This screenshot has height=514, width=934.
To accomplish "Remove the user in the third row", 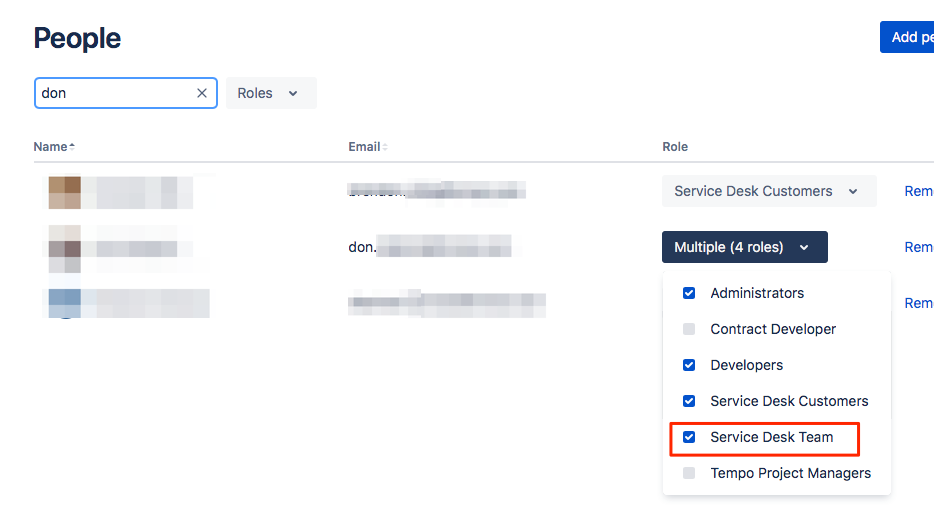I will (x=919, y=303).
